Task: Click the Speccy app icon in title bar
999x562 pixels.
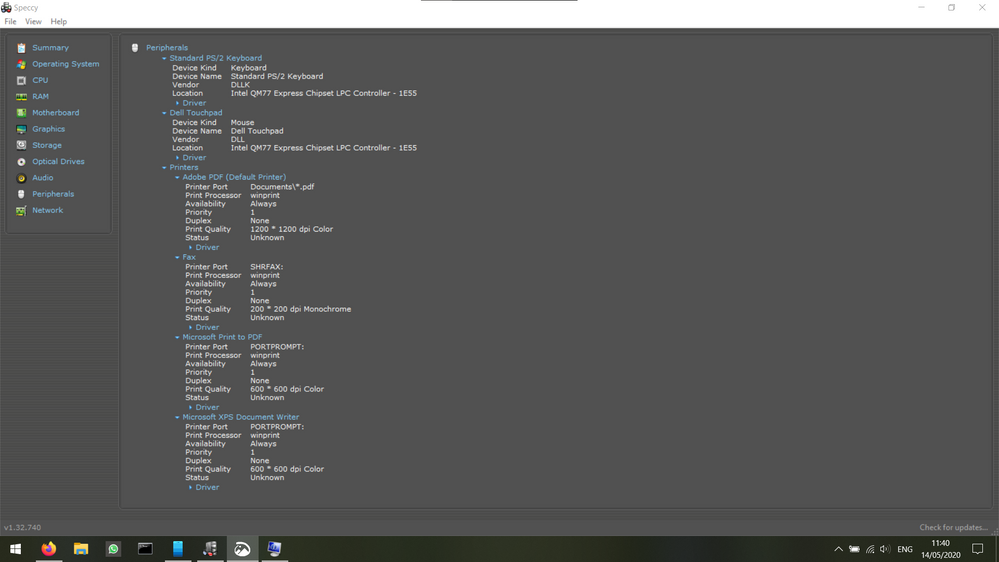Action: (6, 8)
